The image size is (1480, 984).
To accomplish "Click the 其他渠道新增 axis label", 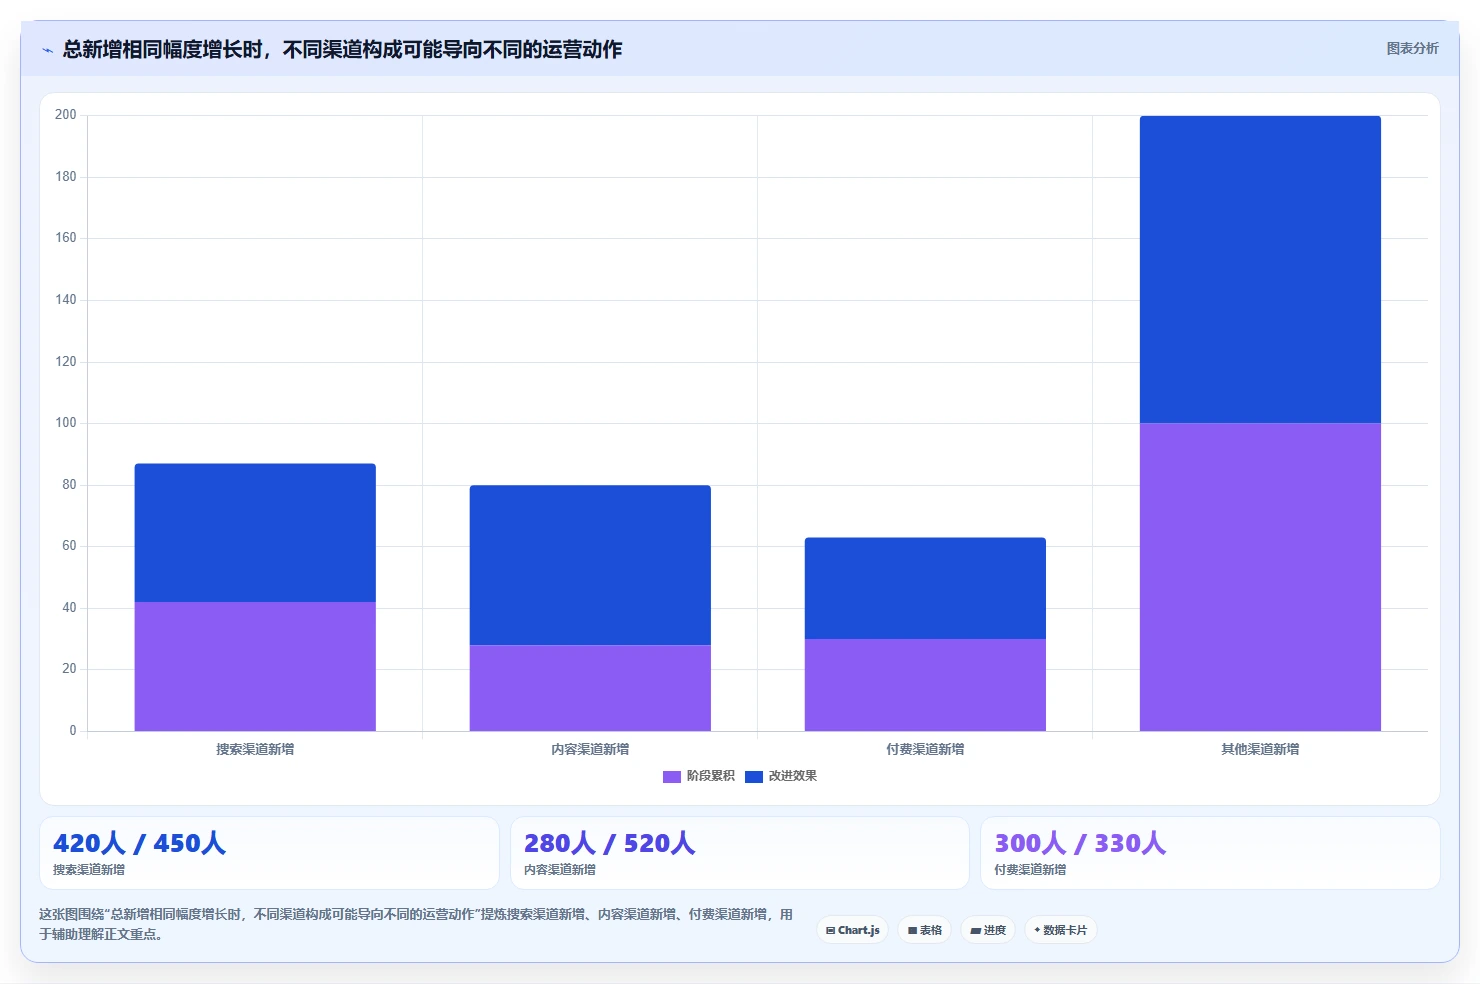I will [1260, 749].
